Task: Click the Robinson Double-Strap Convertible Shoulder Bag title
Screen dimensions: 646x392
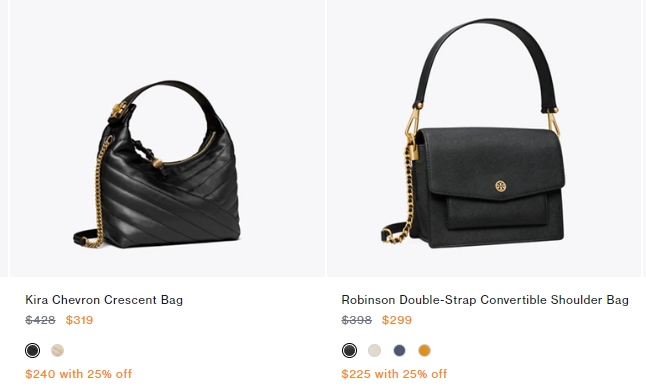Action: pos(485,300)
